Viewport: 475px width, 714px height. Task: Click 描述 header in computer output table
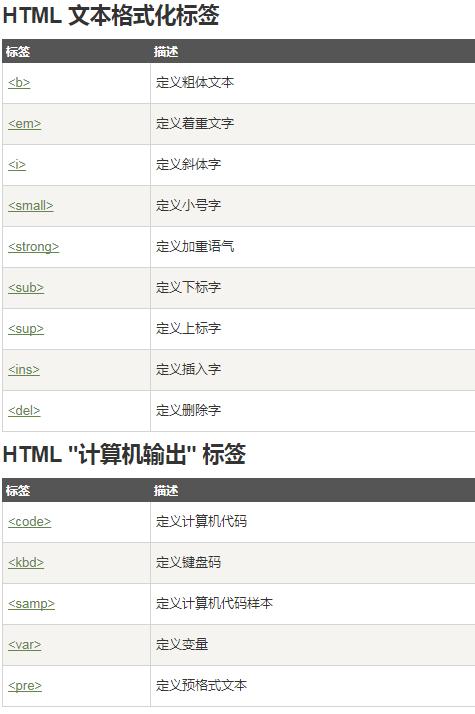pyautogui.click(x=166, y=490)
